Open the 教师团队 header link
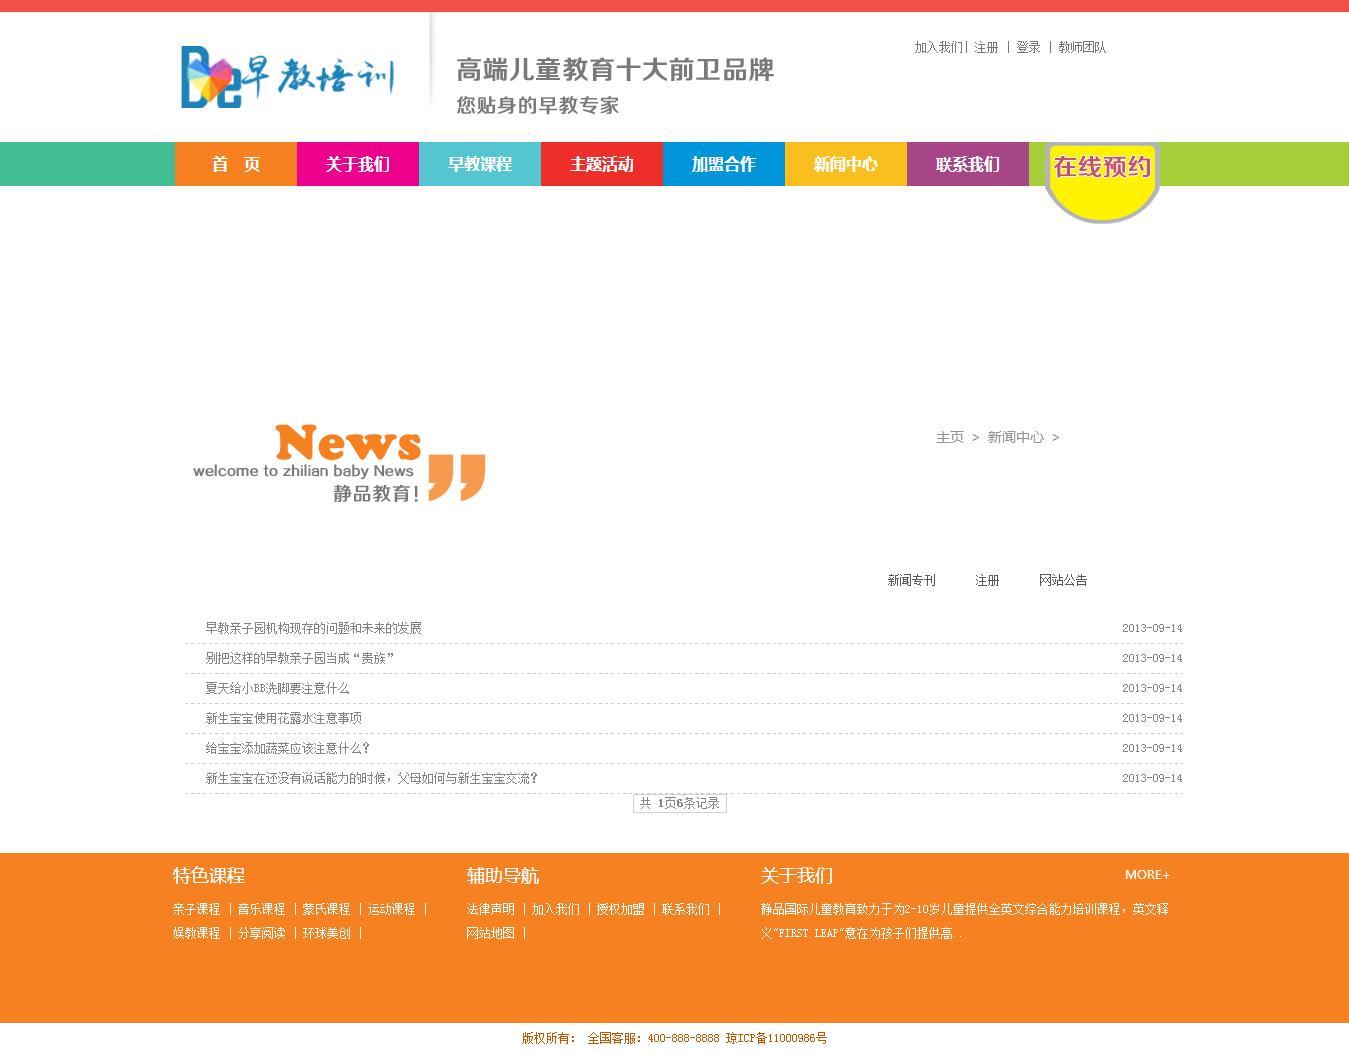The width and height of the screenshot is (1349, 1053). [x=1082, y=47]
